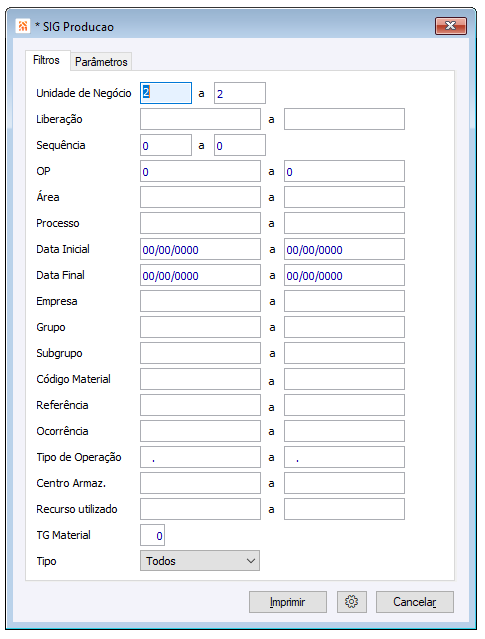The height and width of the screenshot is (639, 485).
Task: Focus the second Grupo field
Action: point(344,328)
